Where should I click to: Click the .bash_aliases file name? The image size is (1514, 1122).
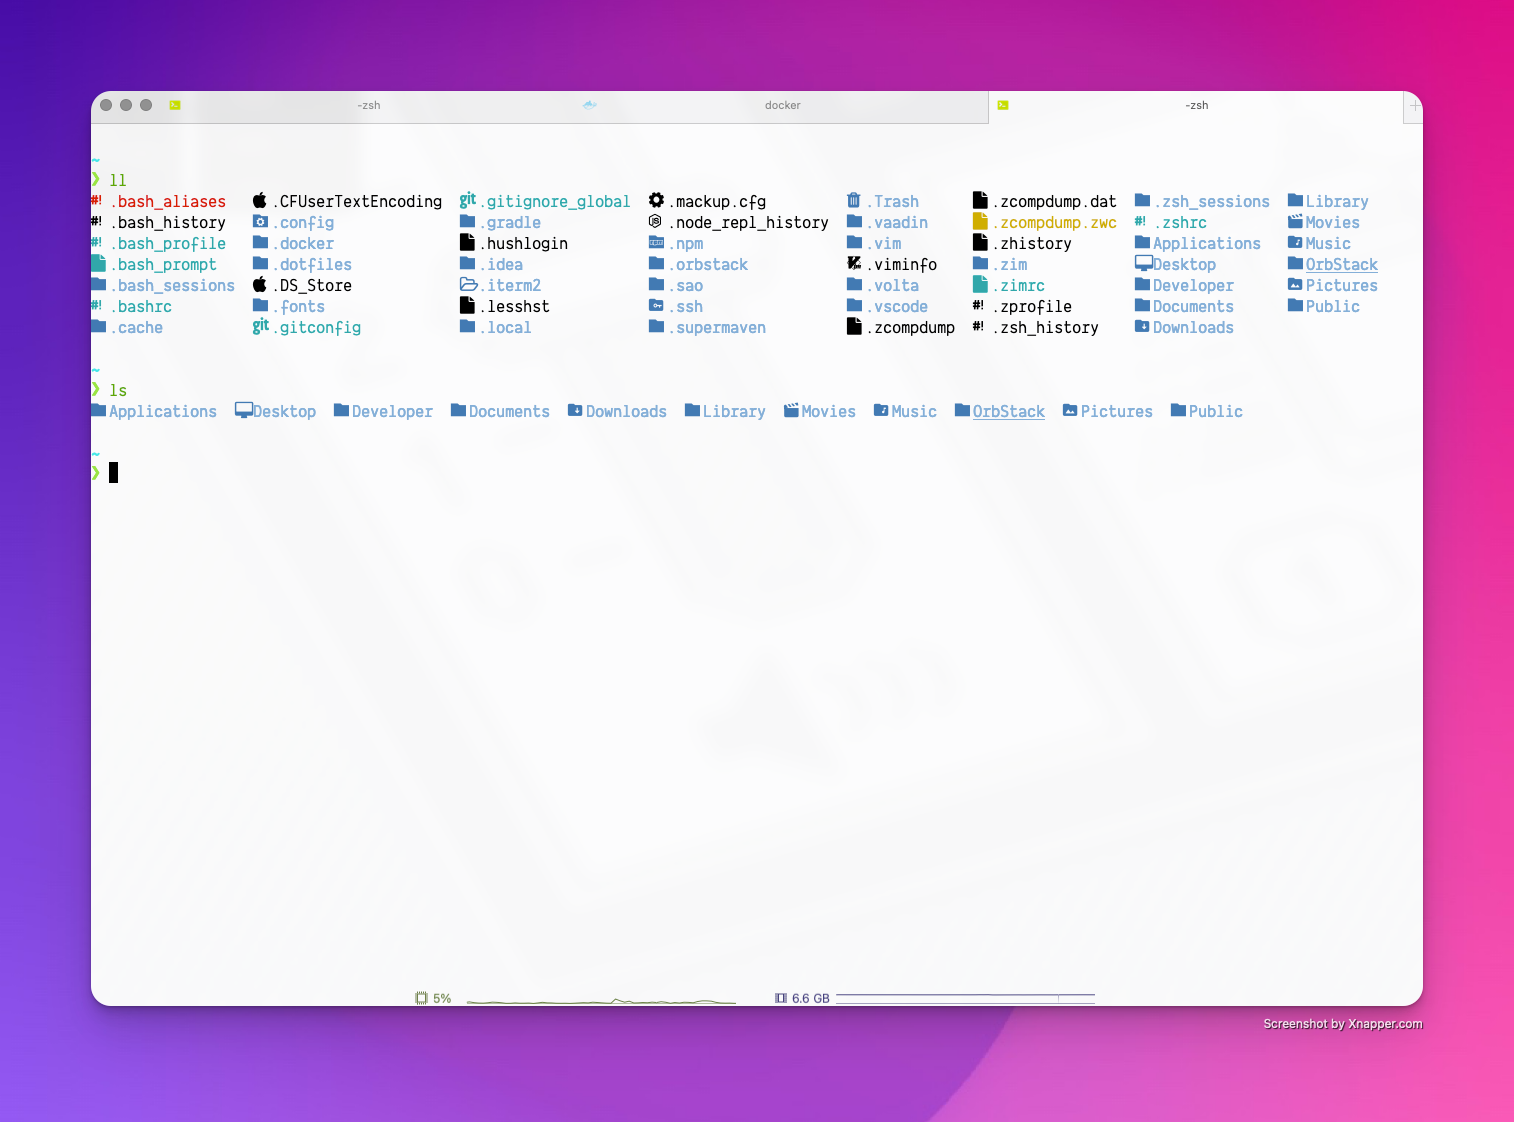[168, 201]
